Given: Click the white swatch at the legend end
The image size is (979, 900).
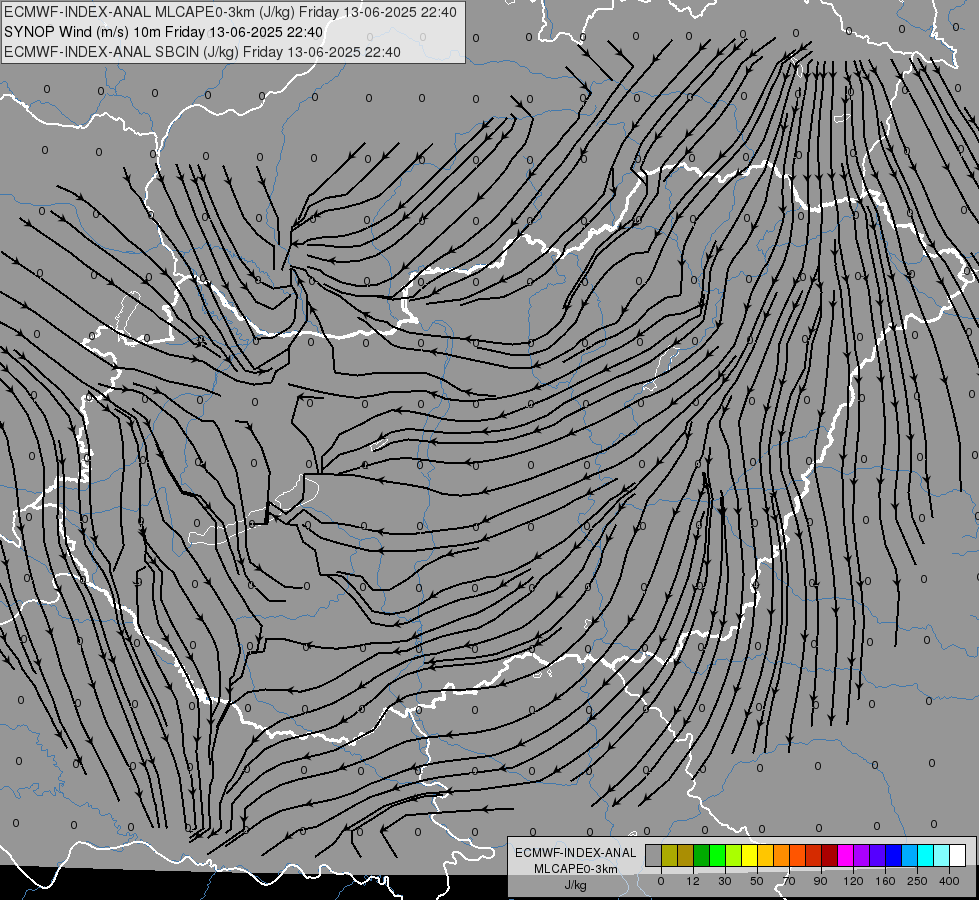Looking at the screenshot, I should 958,855.
